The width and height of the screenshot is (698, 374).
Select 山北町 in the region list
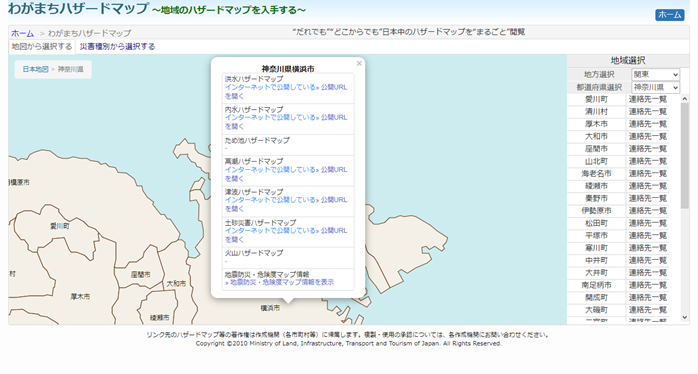(x=596, y=162)
